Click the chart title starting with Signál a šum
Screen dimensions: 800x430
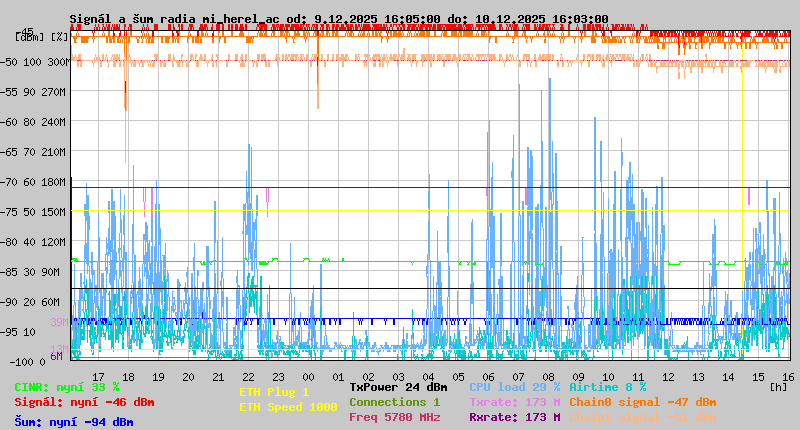[338, 18]
